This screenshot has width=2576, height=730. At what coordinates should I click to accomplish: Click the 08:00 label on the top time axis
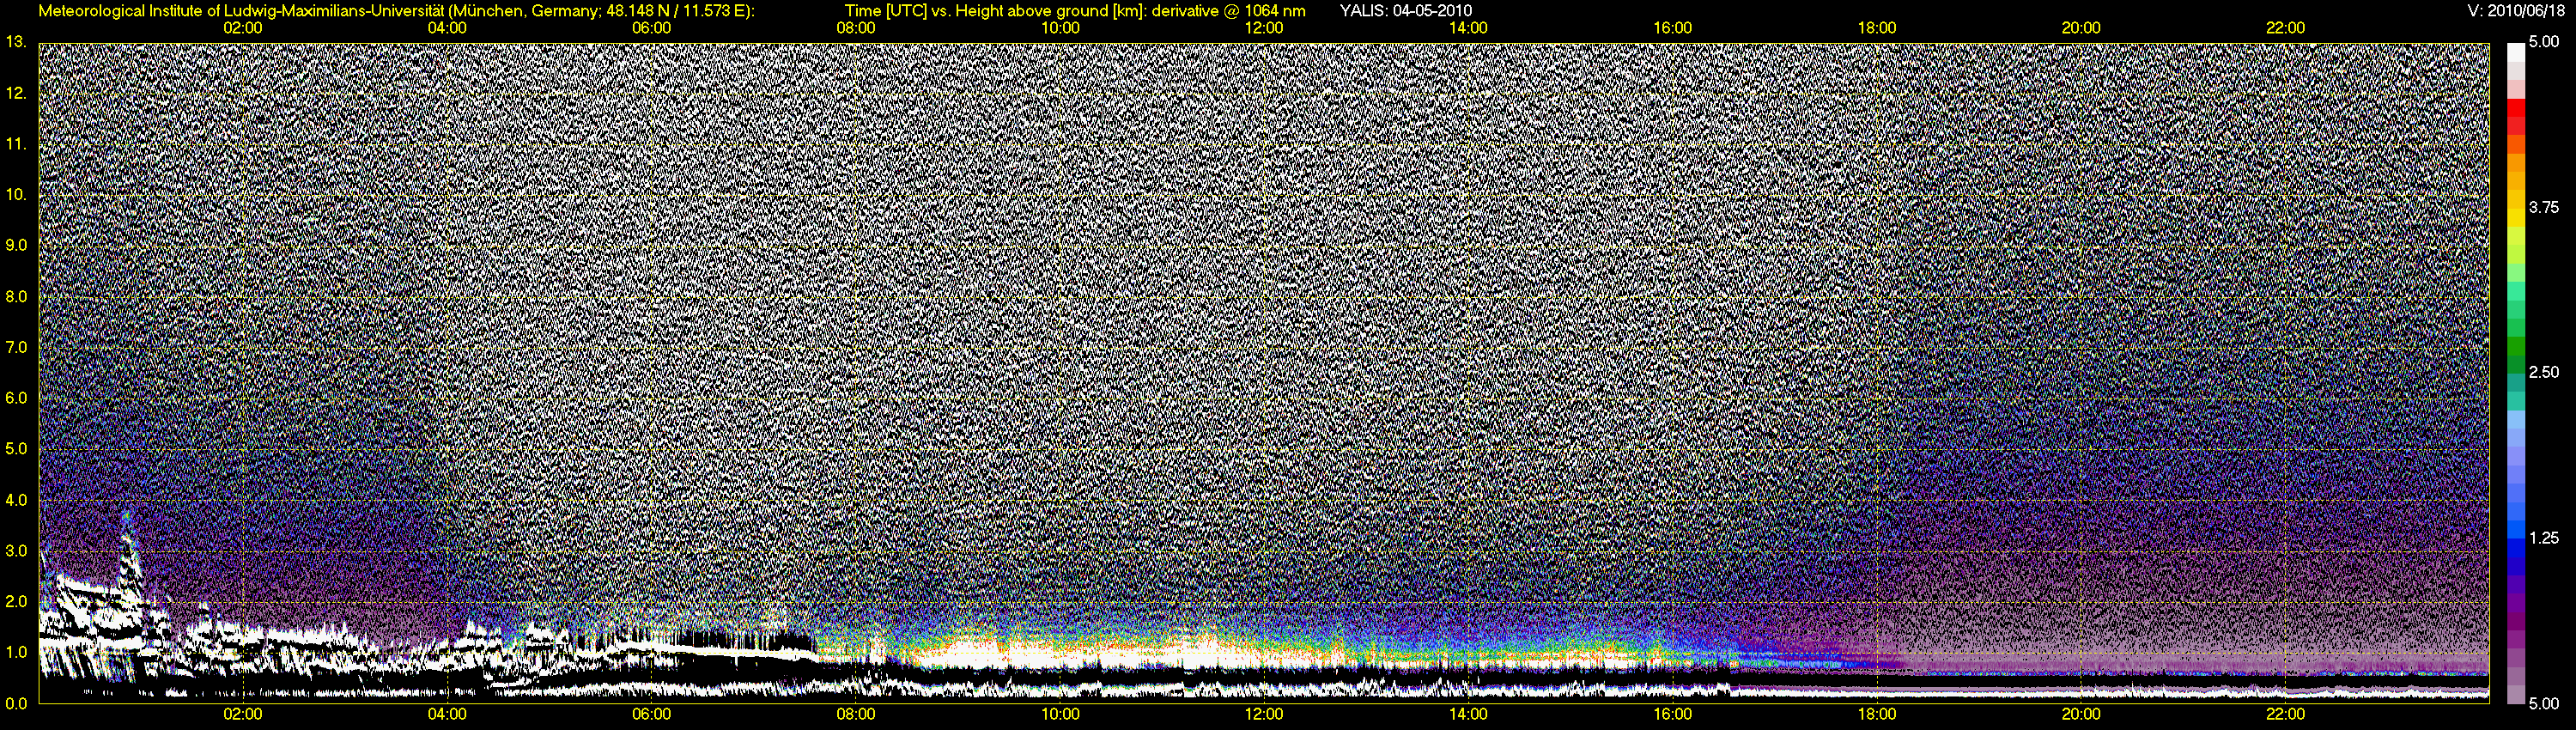pos(856,28)
